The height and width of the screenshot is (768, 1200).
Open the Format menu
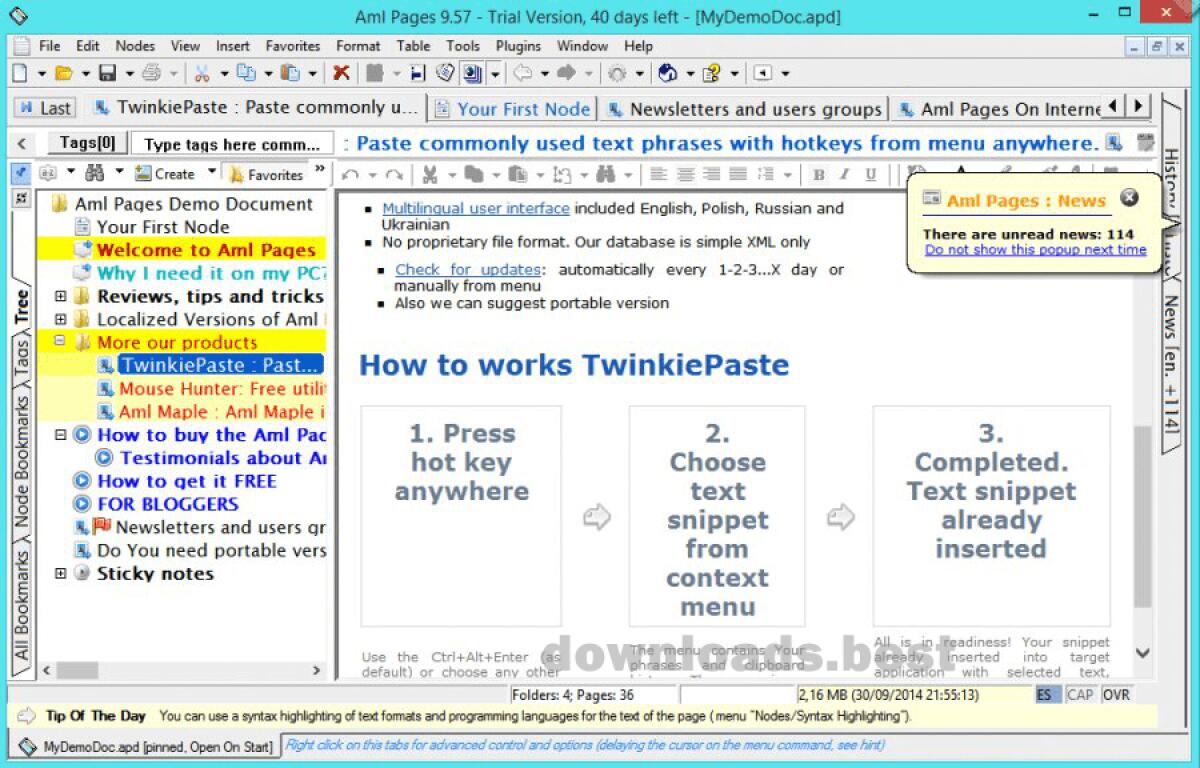pos(357,46)
